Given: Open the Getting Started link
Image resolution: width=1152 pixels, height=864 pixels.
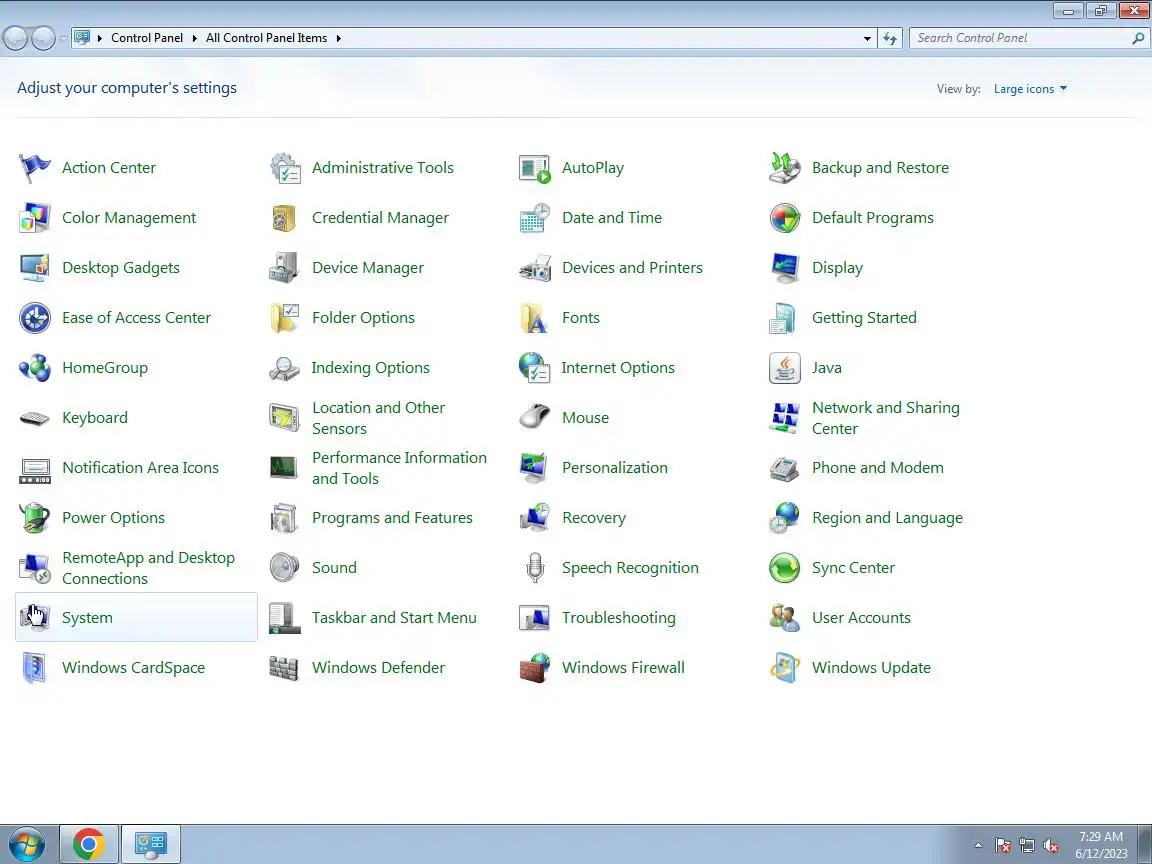Looking at the screenshot, I should tap(864, 318).
